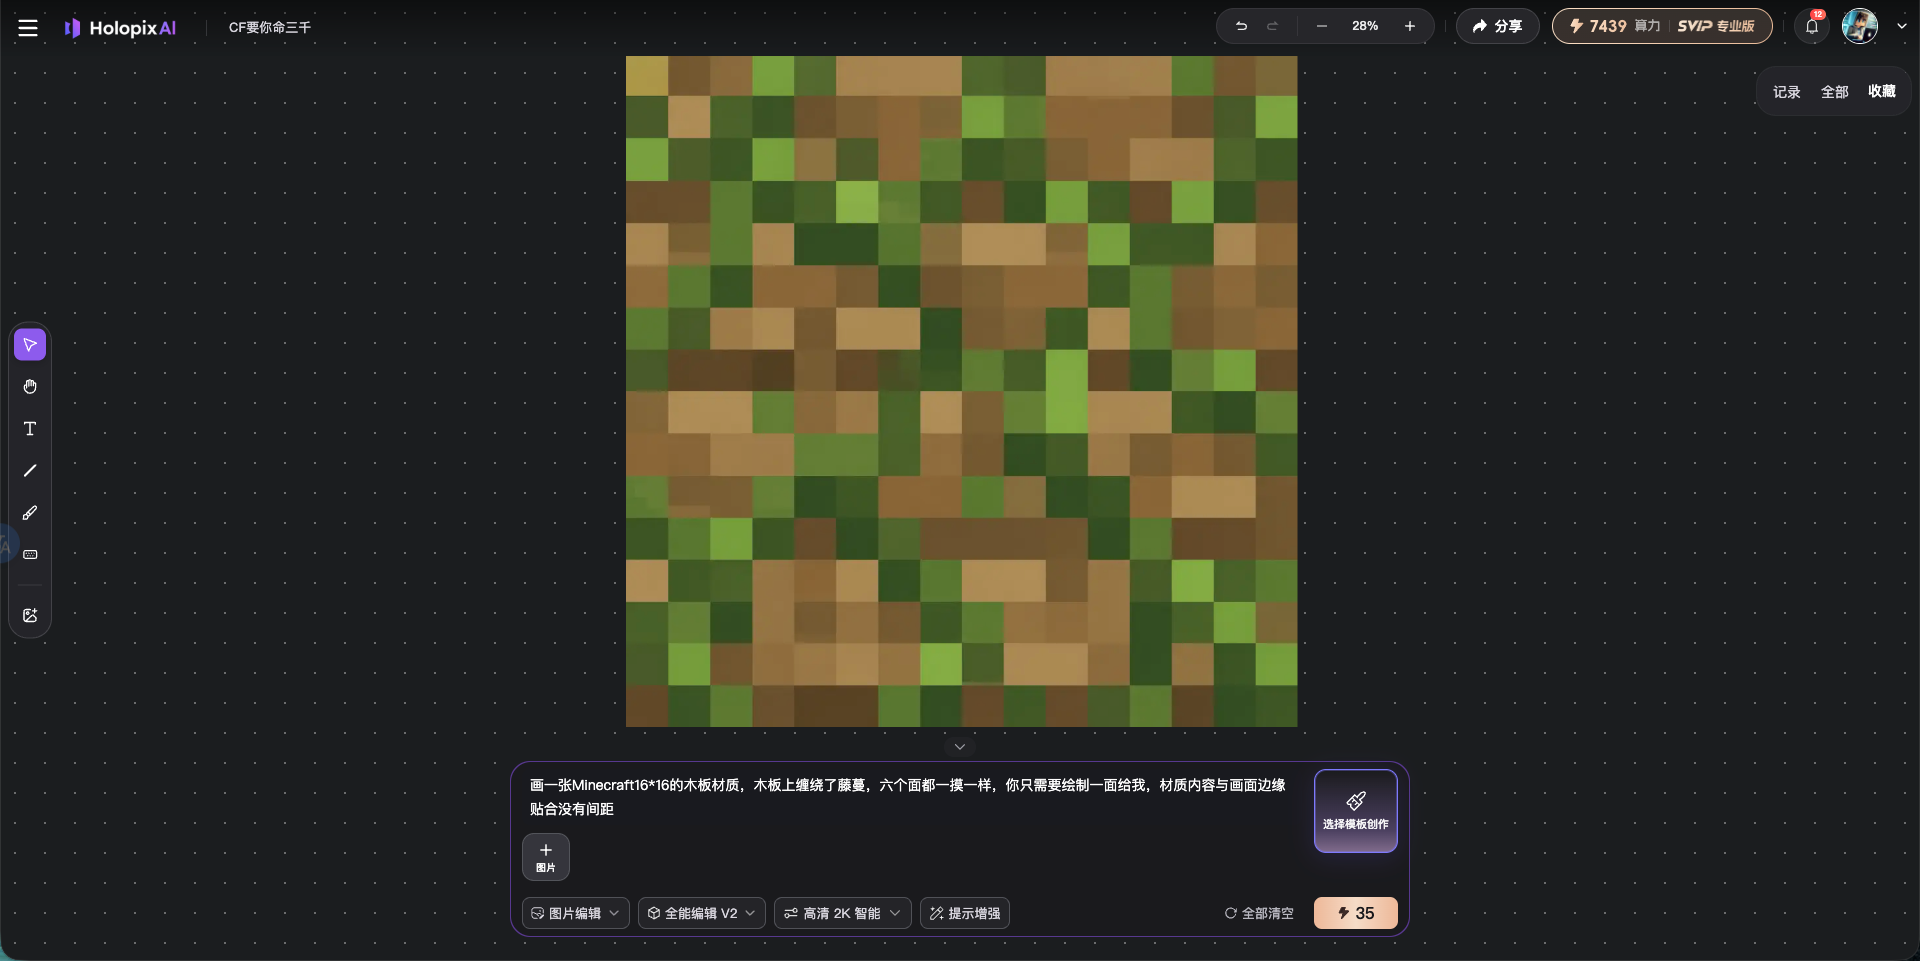This screenshot has width=1920, height=961.
Task: Click project title CF要你命三千
Action: pyautogui.click(x=270, y=28)
